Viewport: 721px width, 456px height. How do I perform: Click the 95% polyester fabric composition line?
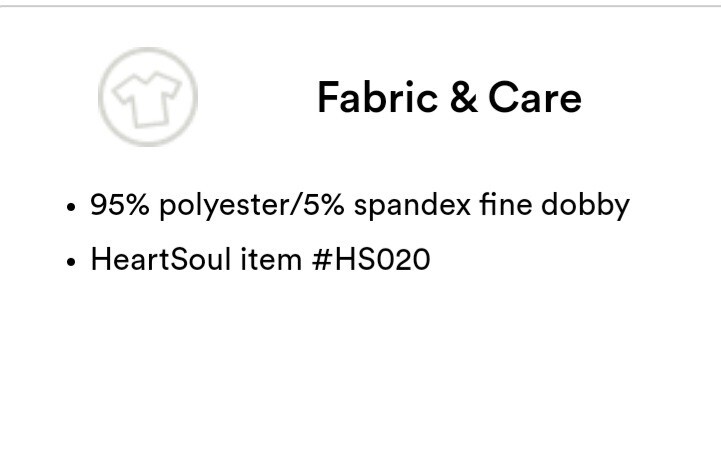coord(360,205)
